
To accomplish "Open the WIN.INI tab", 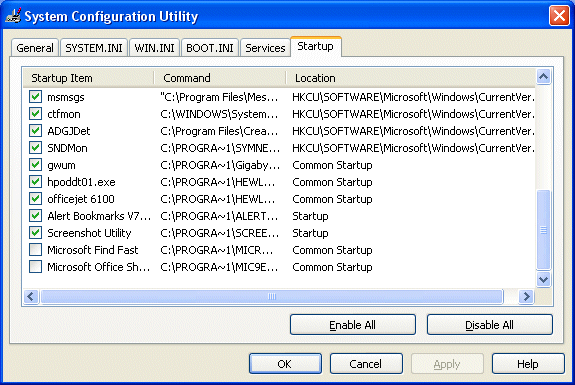I will point(154,48).
